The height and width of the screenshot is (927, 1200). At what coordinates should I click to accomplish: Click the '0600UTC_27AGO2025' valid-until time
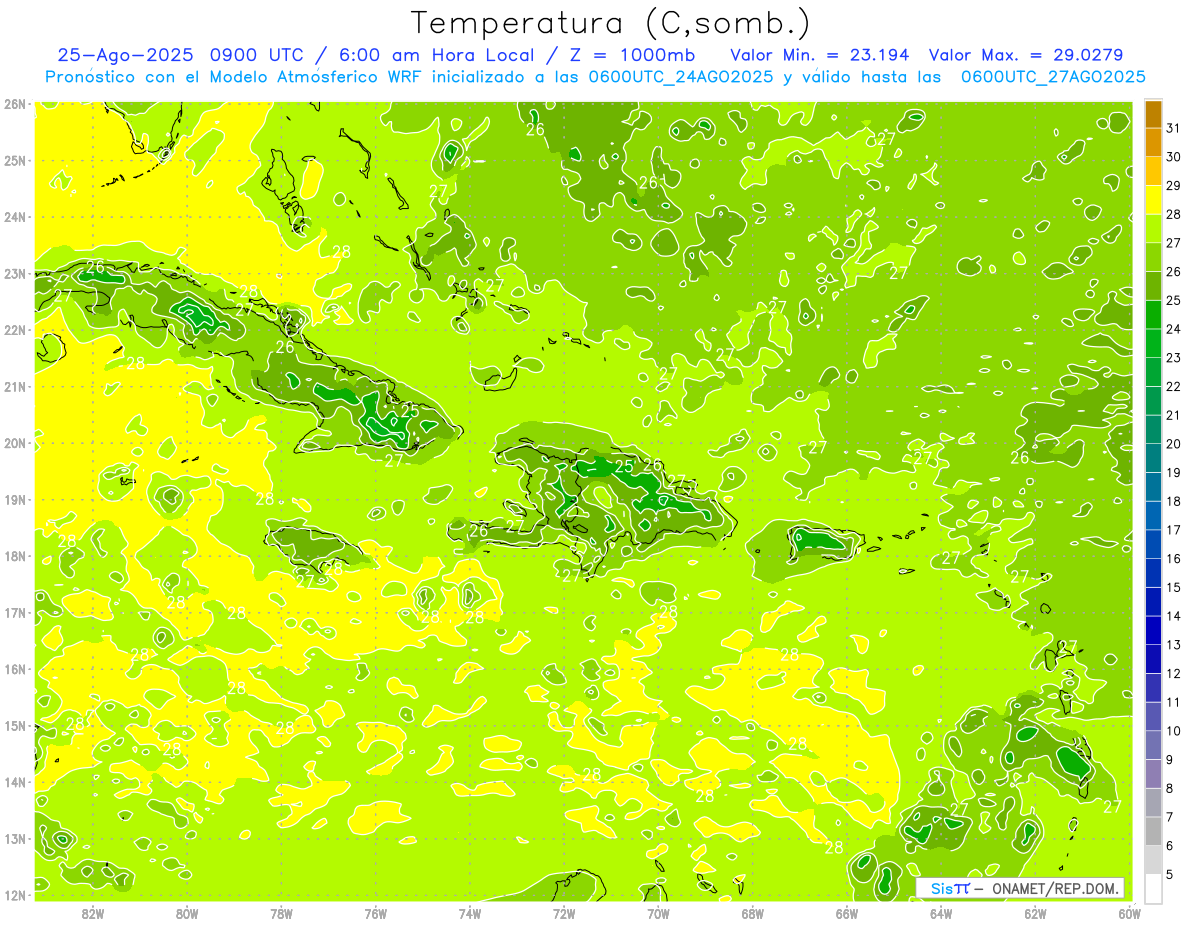point(1053,77)
